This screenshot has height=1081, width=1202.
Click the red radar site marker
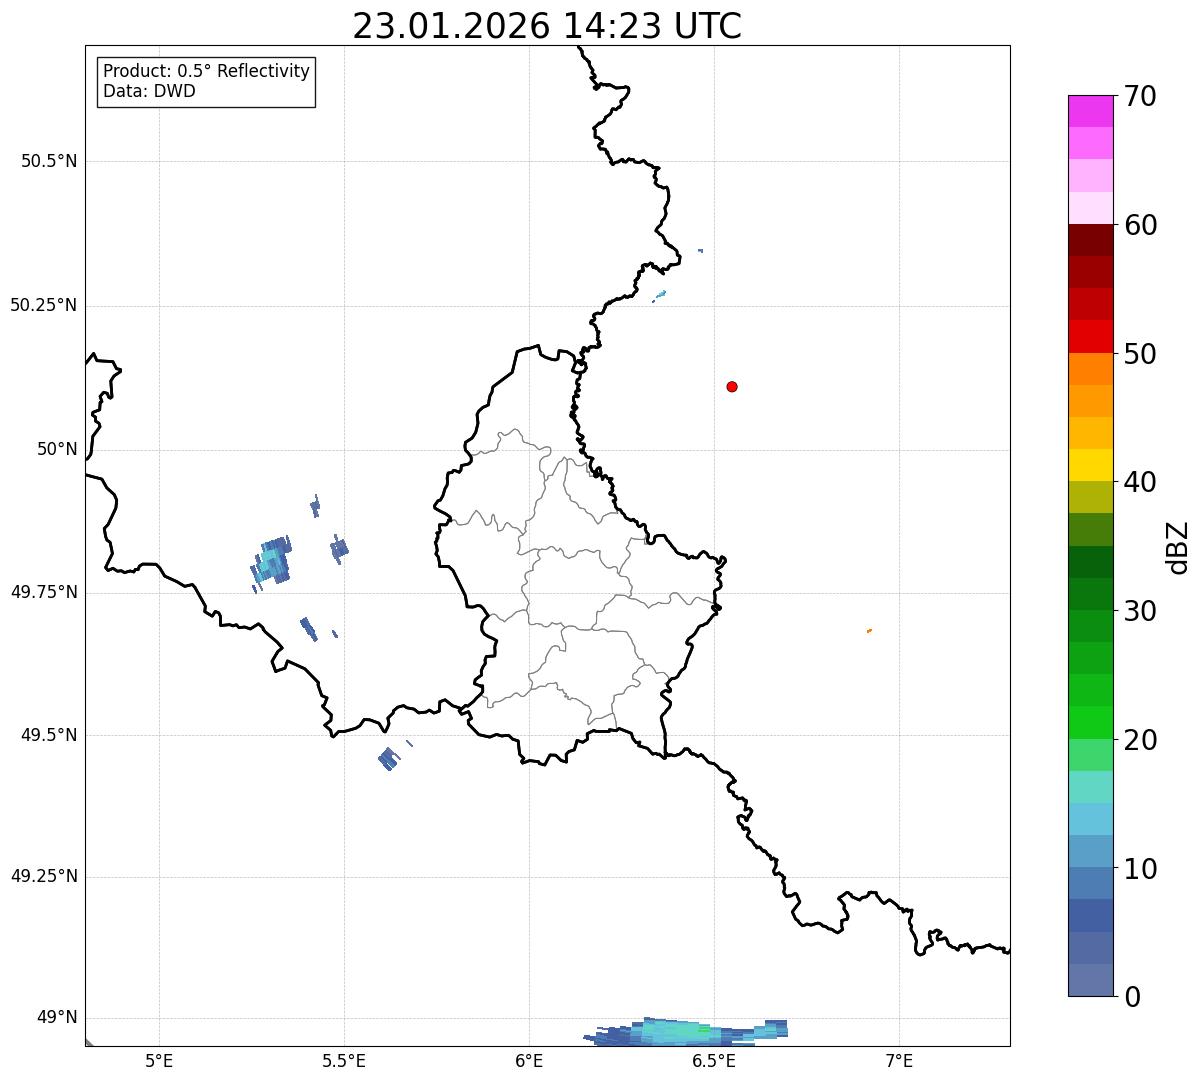732,387
